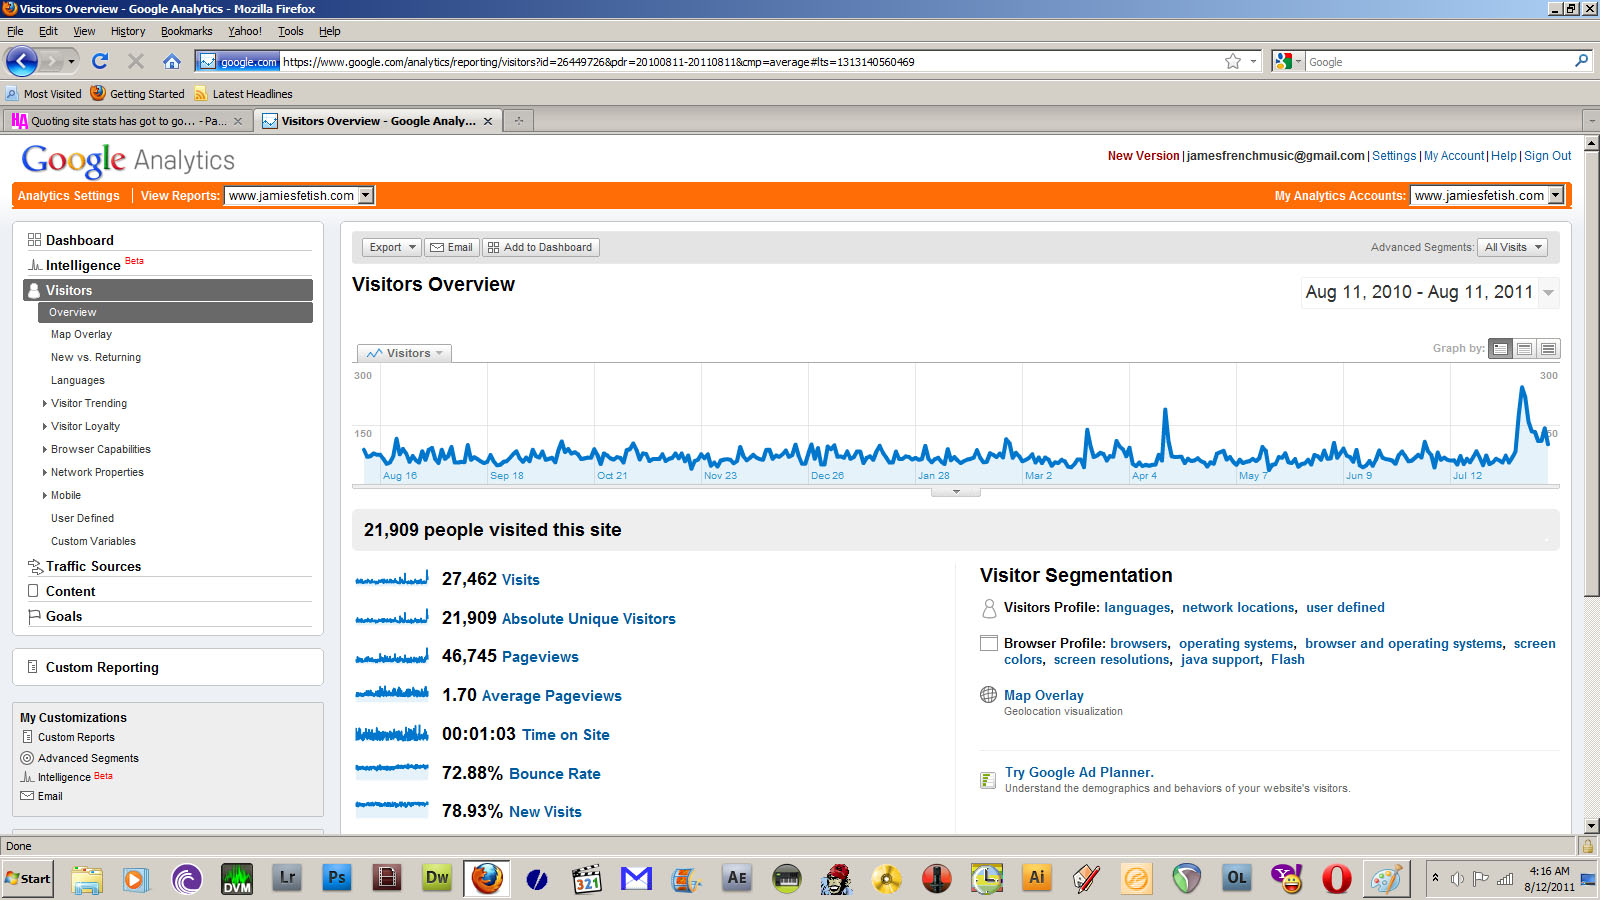1600x900 pixels.
Task: Expand the Visitor Trending submenu
Action: coord(45,403)
